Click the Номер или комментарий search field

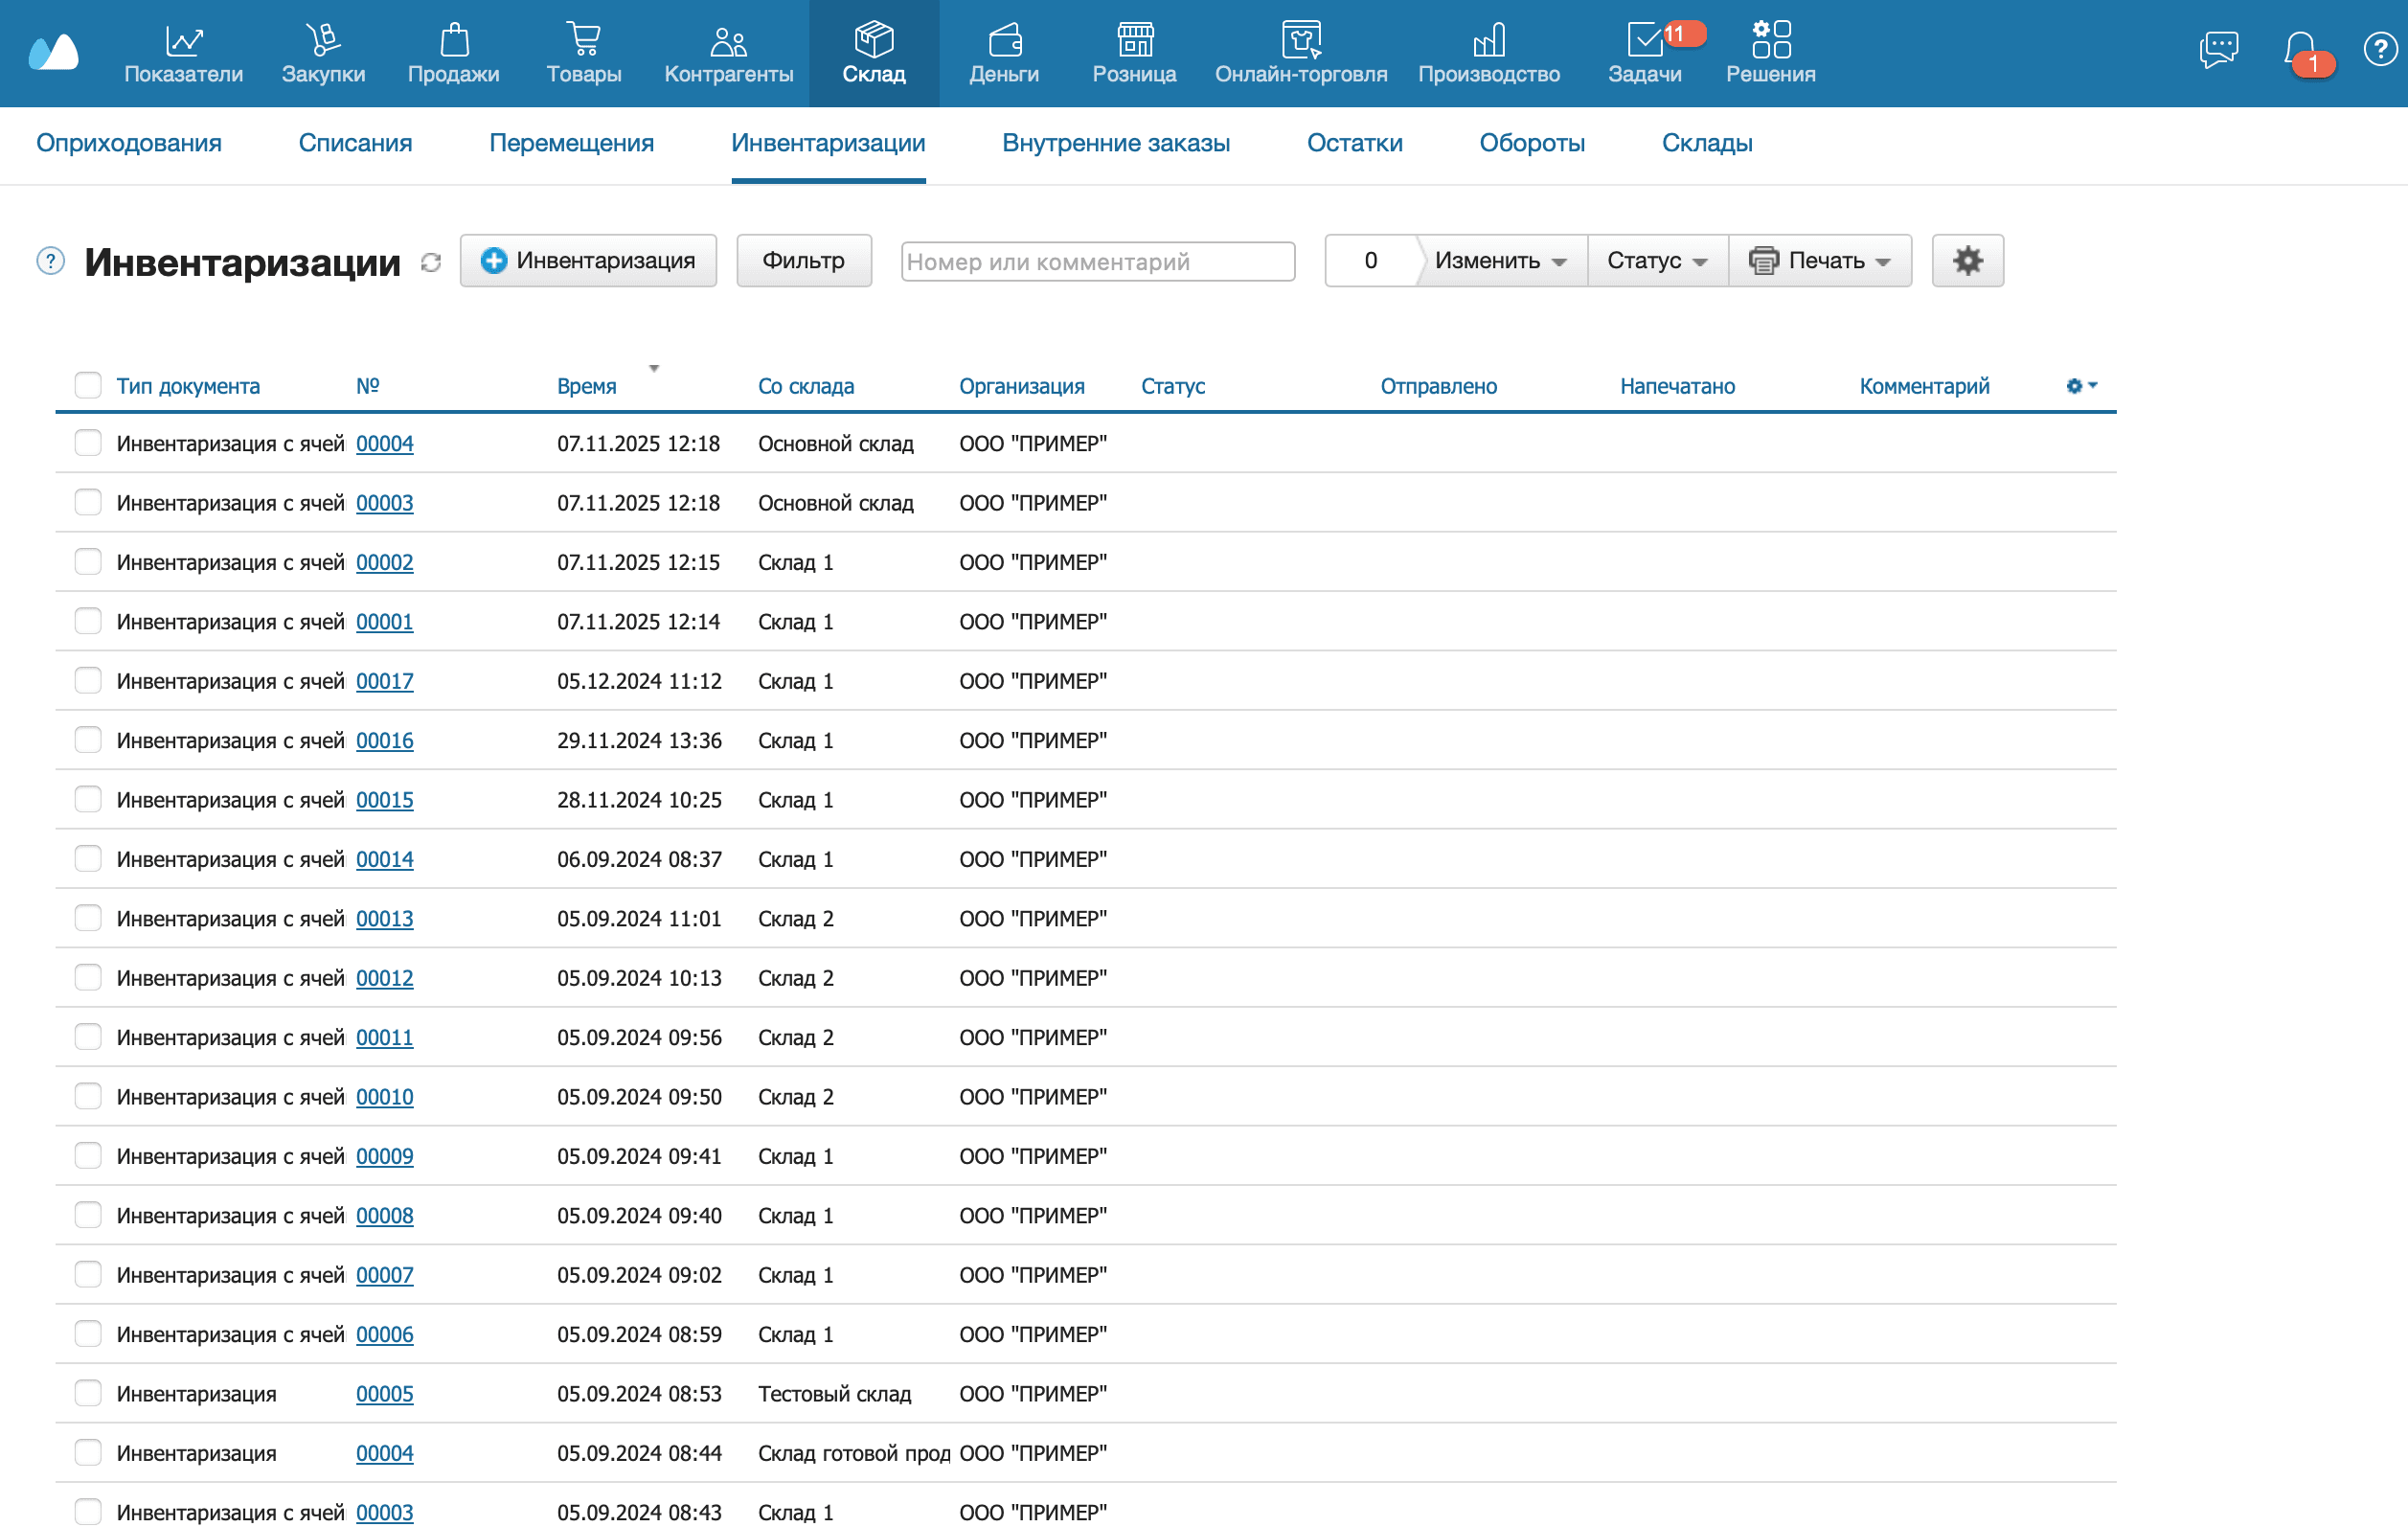tap(1097, 260)
